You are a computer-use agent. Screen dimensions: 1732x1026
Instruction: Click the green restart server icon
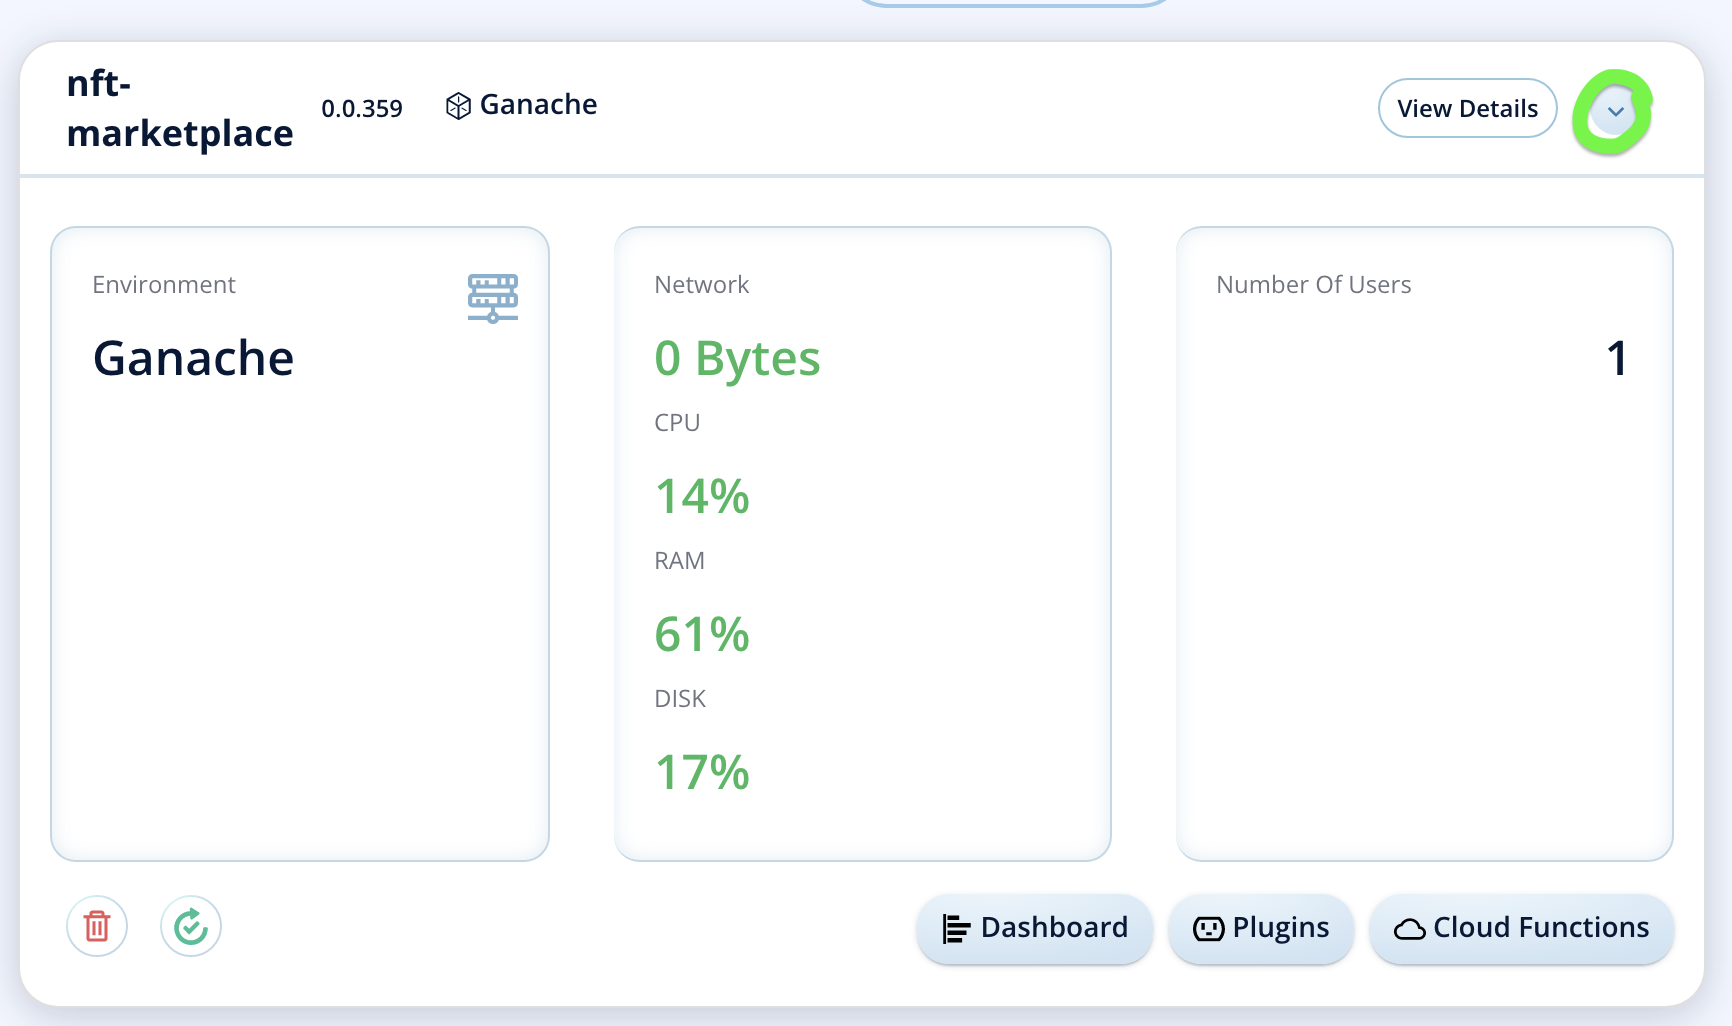tap(191, 926)
